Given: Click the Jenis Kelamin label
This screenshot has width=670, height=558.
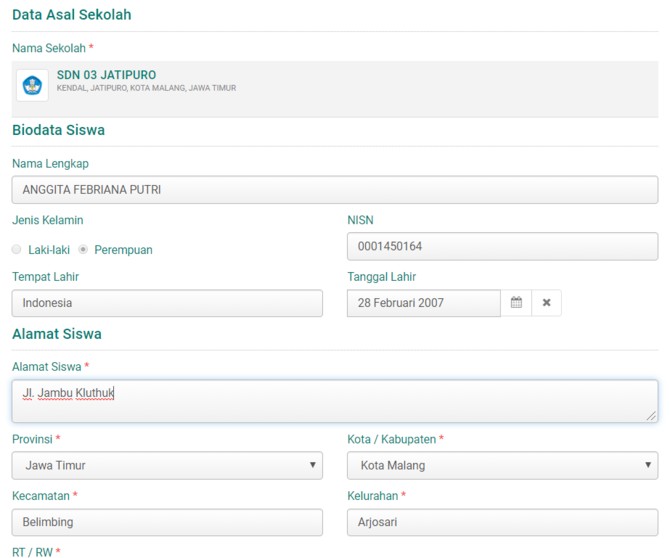Looking at the screenshot, I should [47, 220].
